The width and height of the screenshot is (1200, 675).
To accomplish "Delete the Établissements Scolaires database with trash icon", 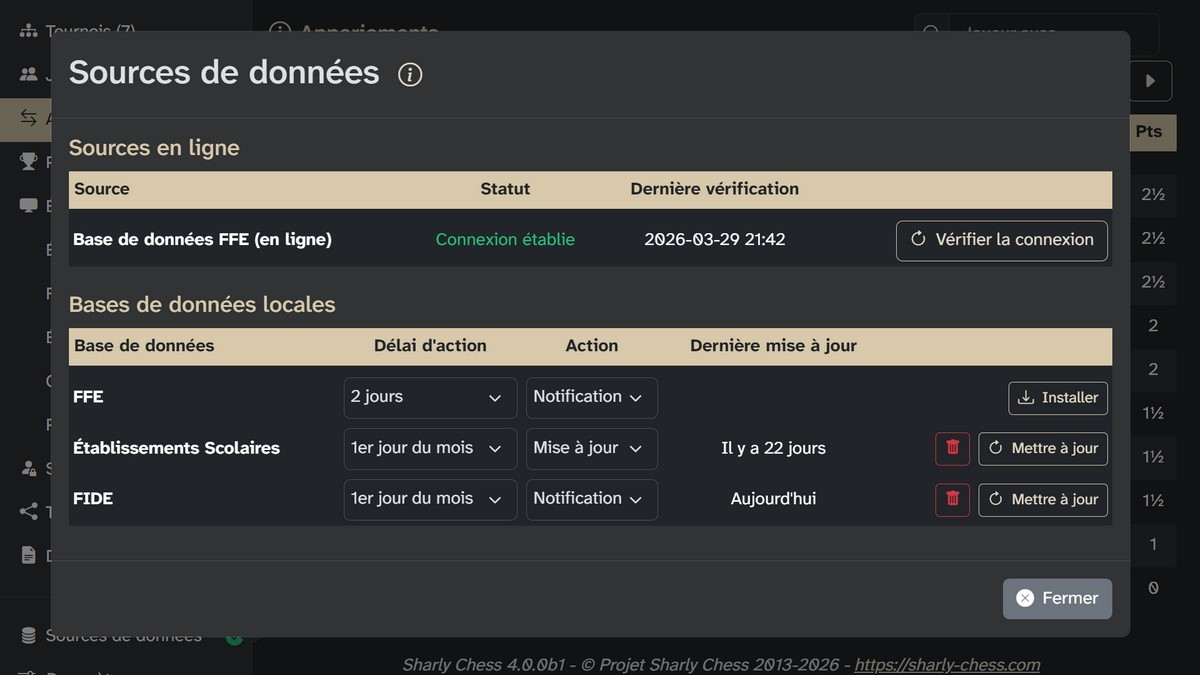I will coord(952,448).
